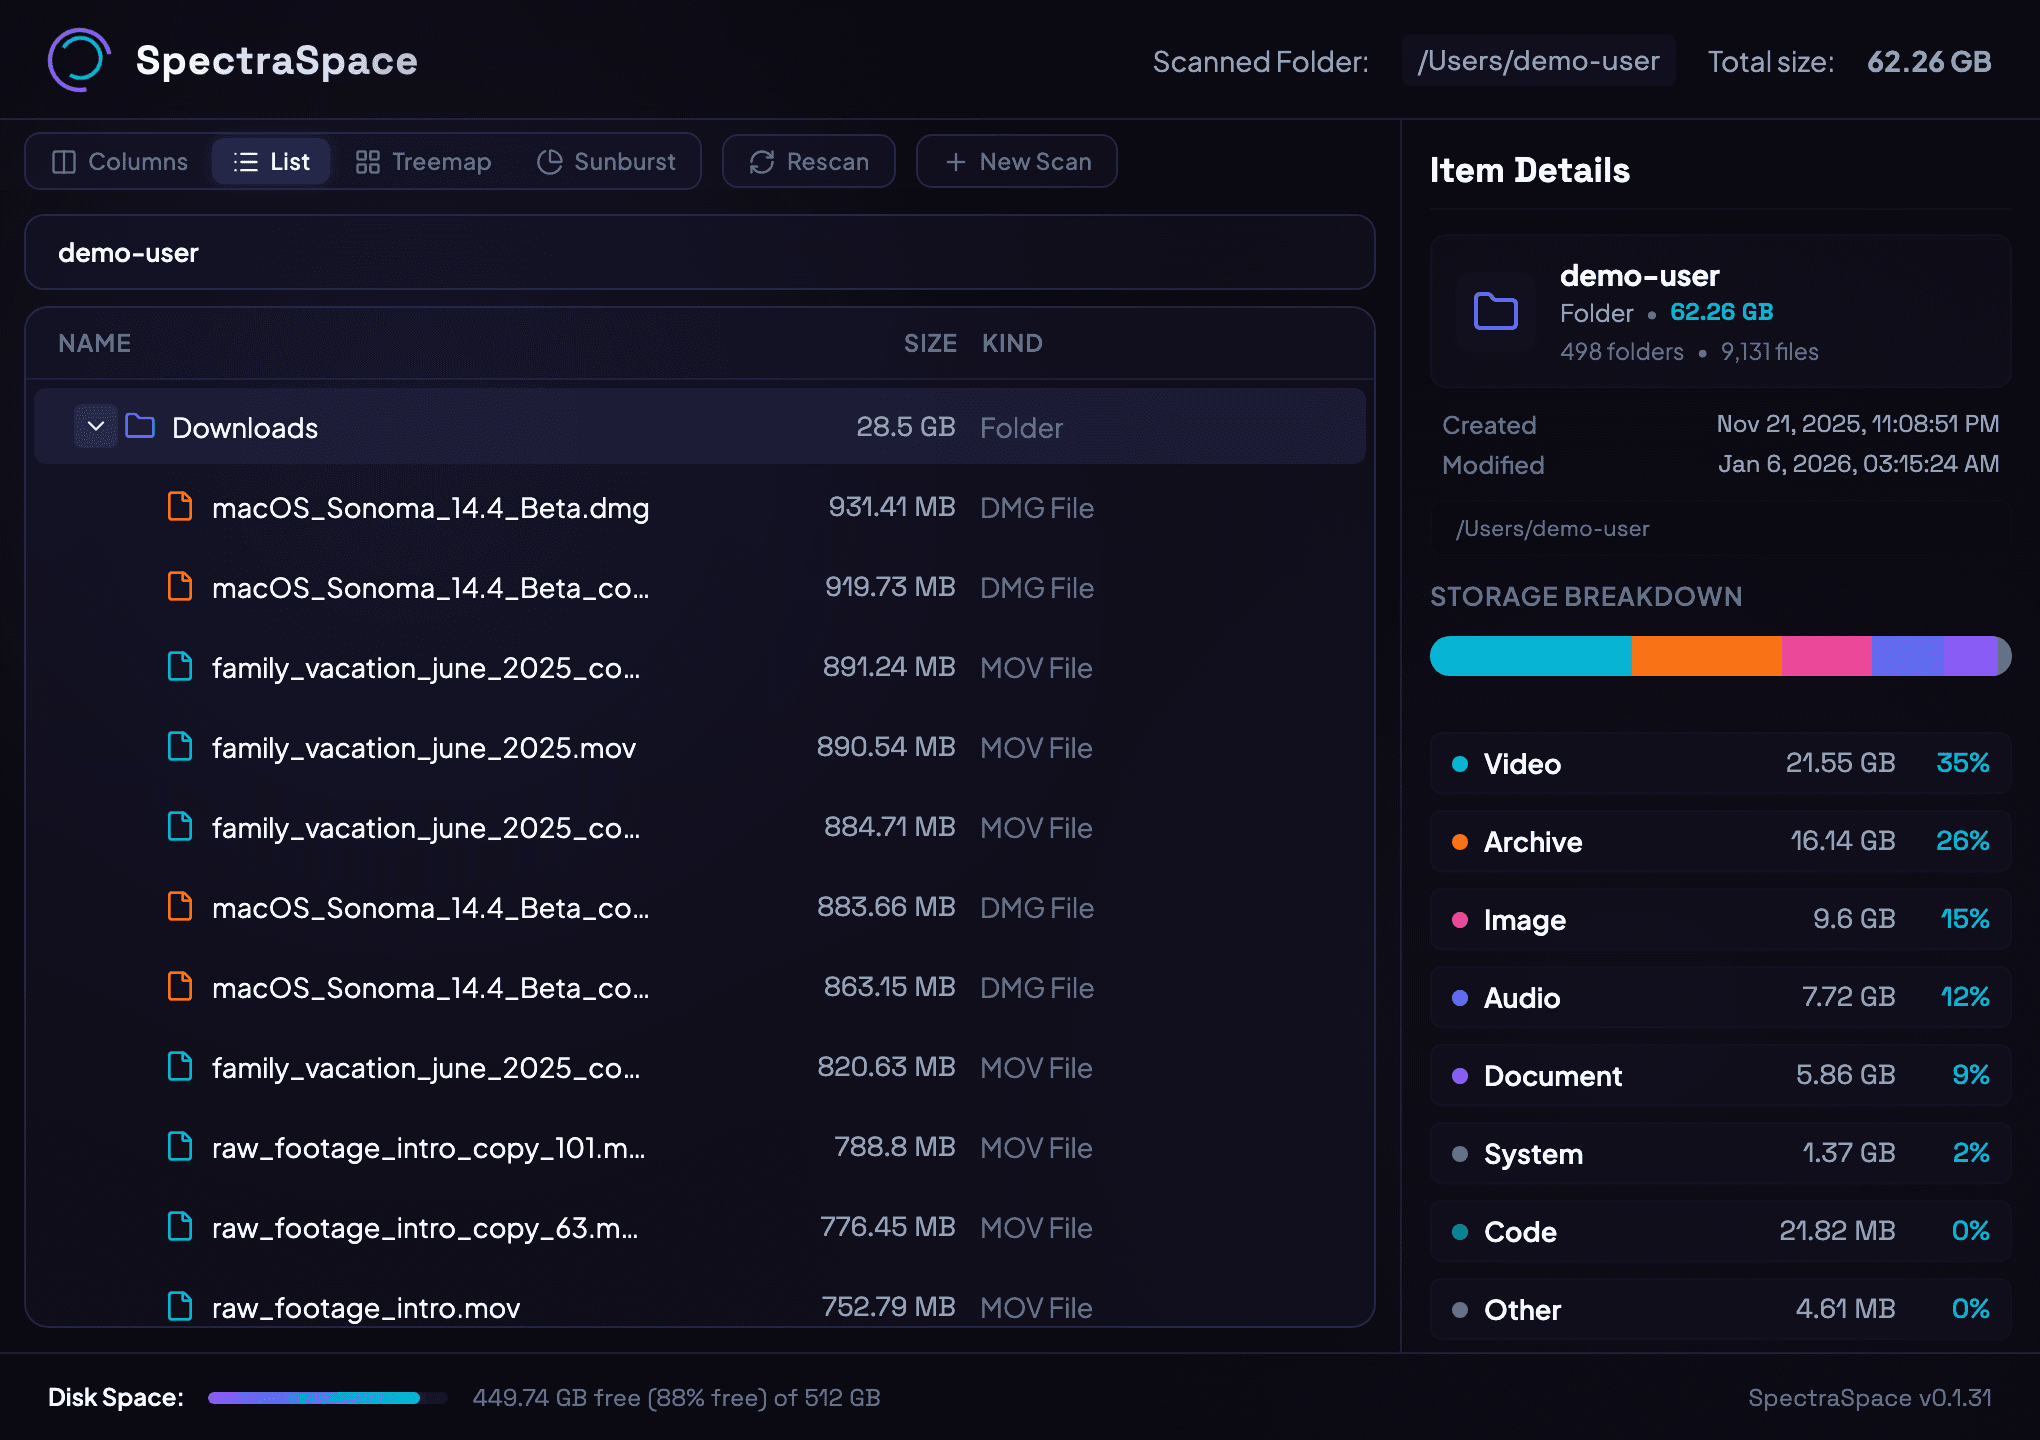Image resolution: width=2040 pixels, height=1440 pixels.
Task: Click file icon of 863.15 MB DMG
Action: [180, 987]
